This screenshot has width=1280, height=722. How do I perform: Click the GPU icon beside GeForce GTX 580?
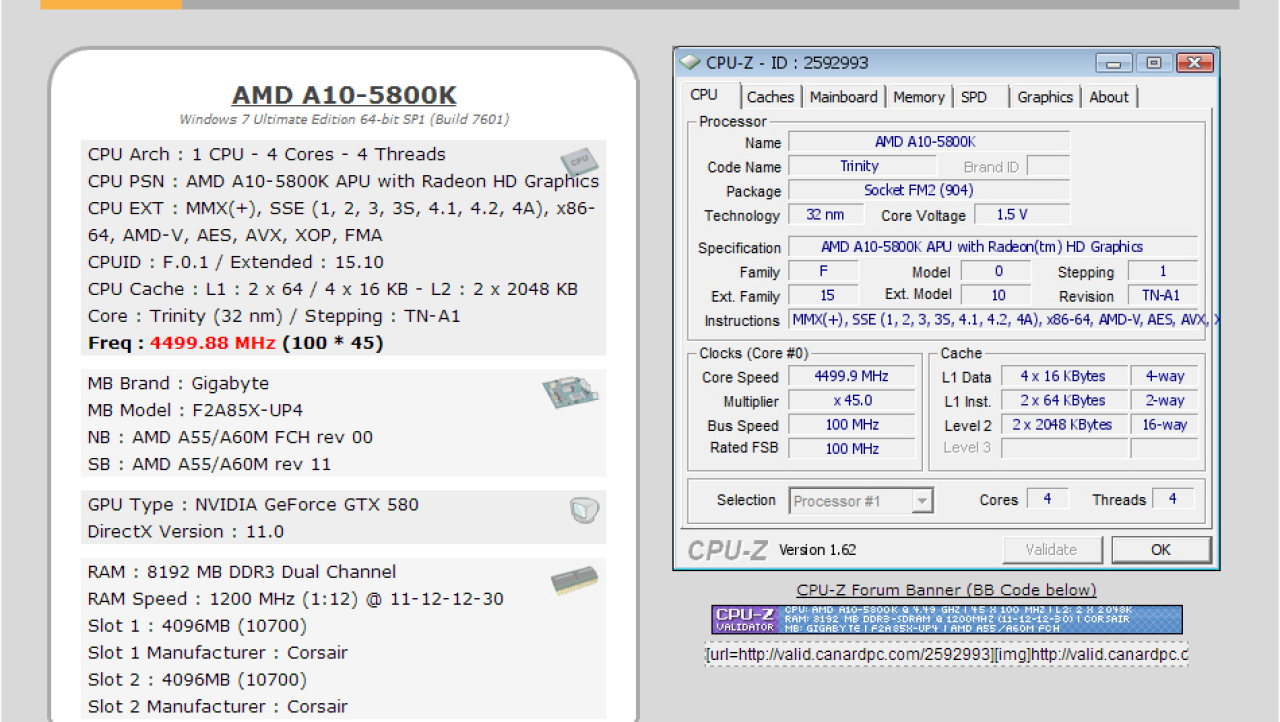click(x=584, y=511)
